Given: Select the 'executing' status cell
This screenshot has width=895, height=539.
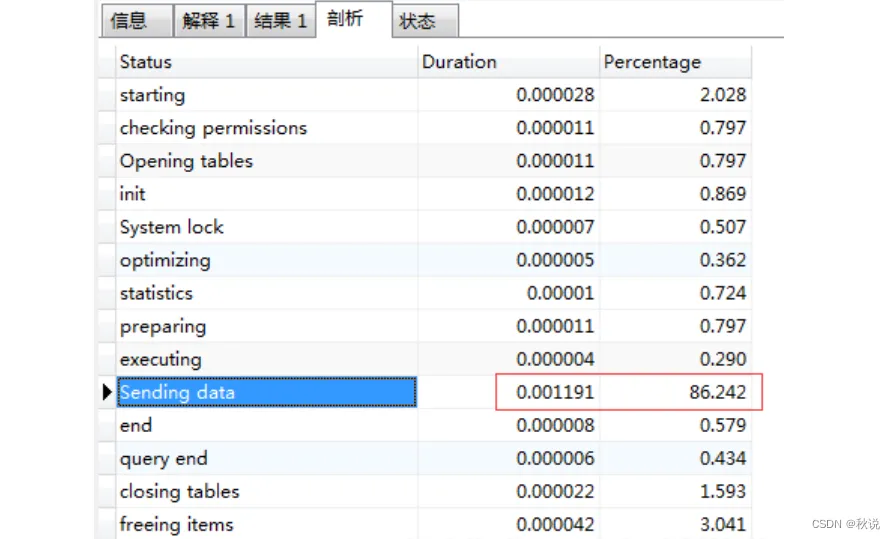Looking at the screenshot, I should [267, 360].
